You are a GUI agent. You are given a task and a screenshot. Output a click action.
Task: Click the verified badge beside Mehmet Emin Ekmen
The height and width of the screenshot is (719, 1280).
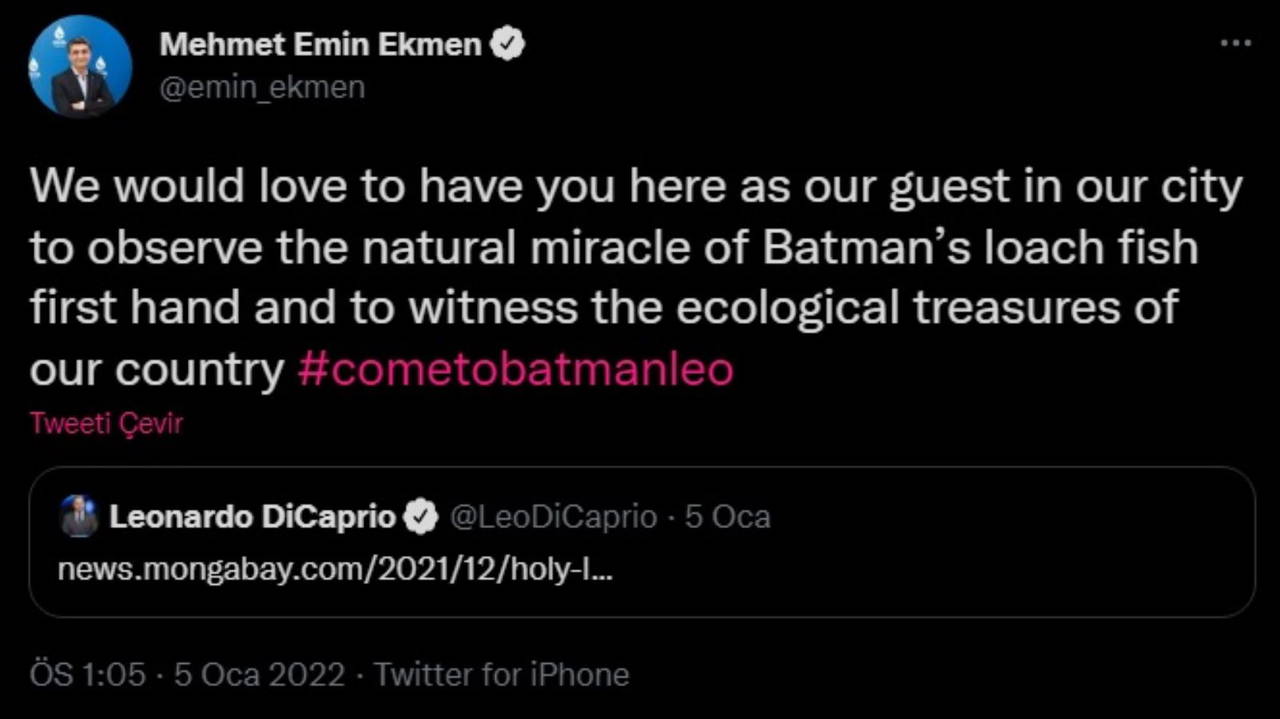[x=509, y=44]
